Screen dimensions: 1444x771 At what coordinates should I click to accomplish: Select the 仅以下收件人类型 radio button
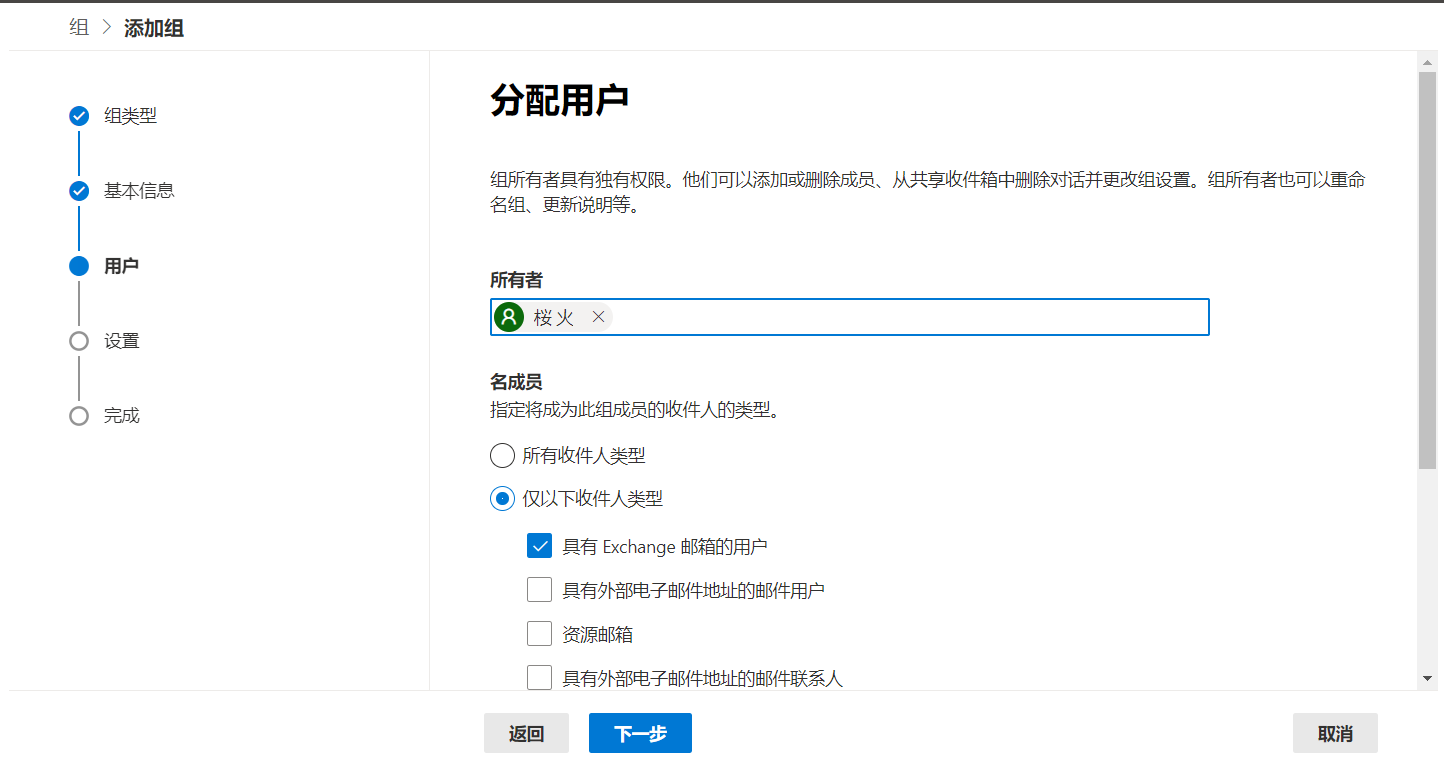[x=502, y=498]
